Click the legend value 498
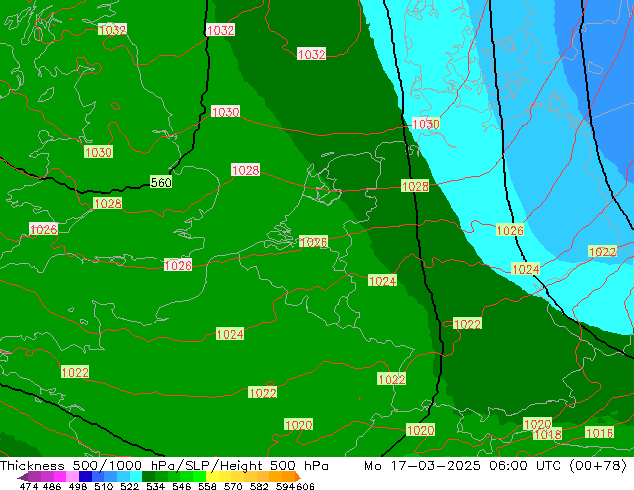Screen dimensions: 634x490 78,486
